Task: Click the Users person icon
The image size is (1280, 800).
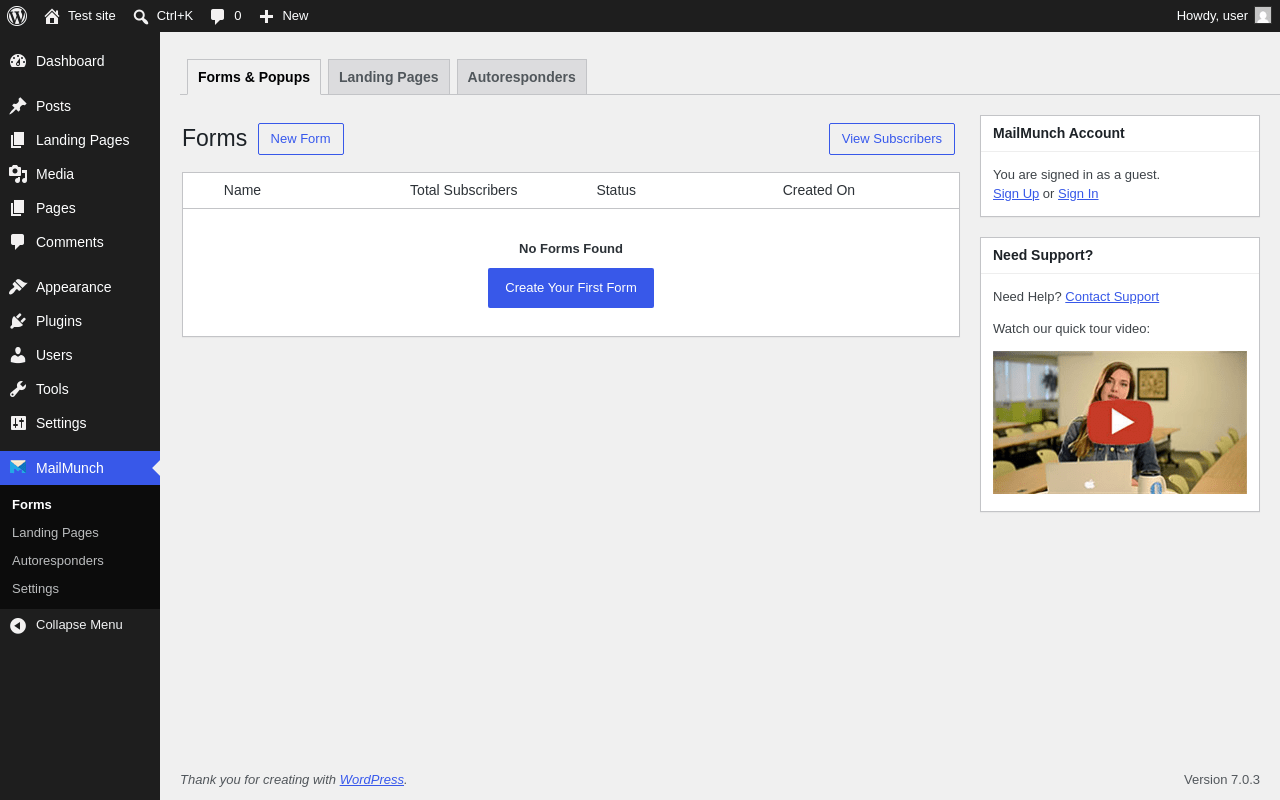Action: click(18, 355)
